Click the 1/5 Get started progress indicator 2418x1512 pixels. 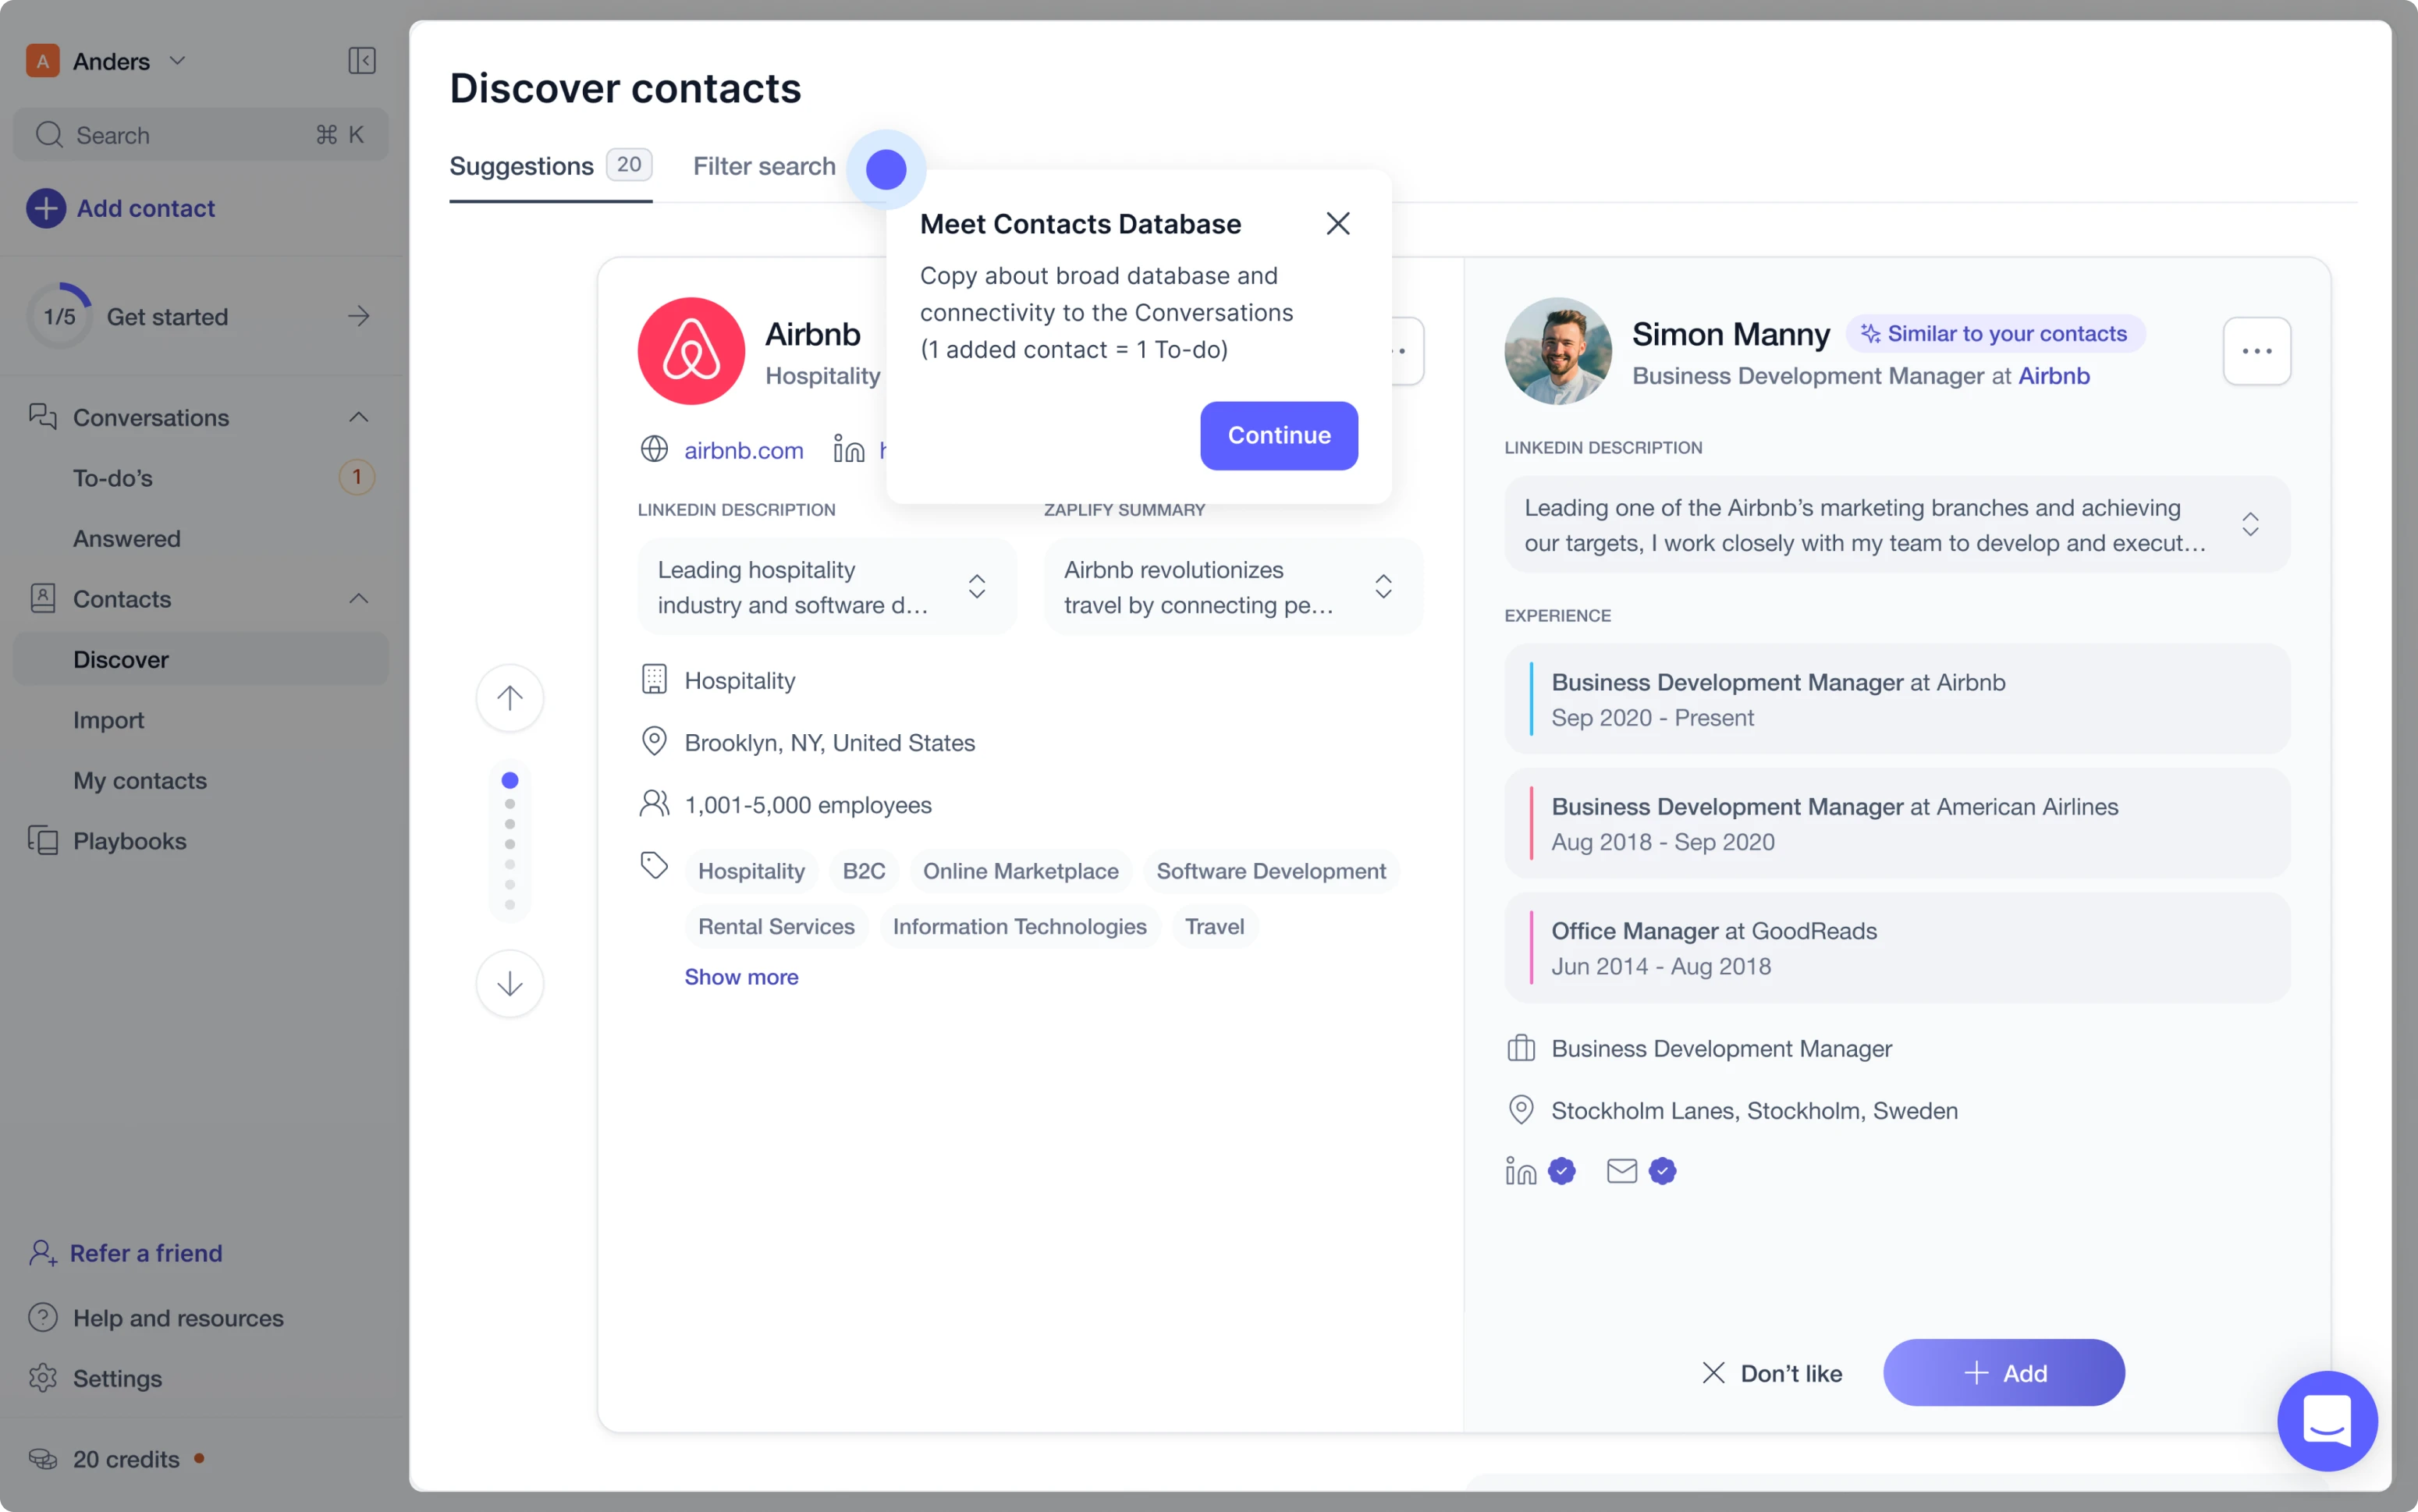[x=60, y=316]
